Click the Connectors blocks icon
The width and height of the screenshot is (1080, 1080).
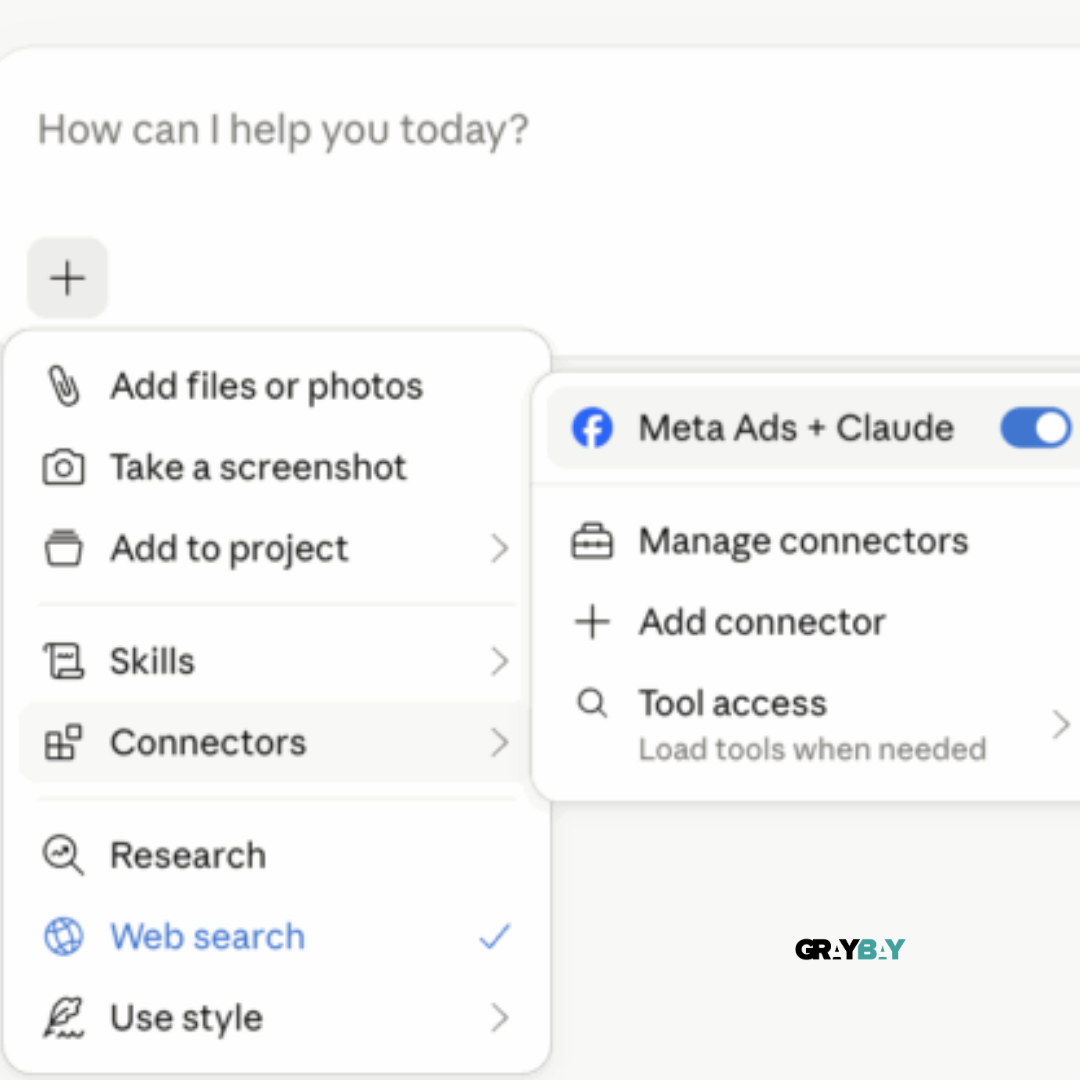(x=63, y=742)
